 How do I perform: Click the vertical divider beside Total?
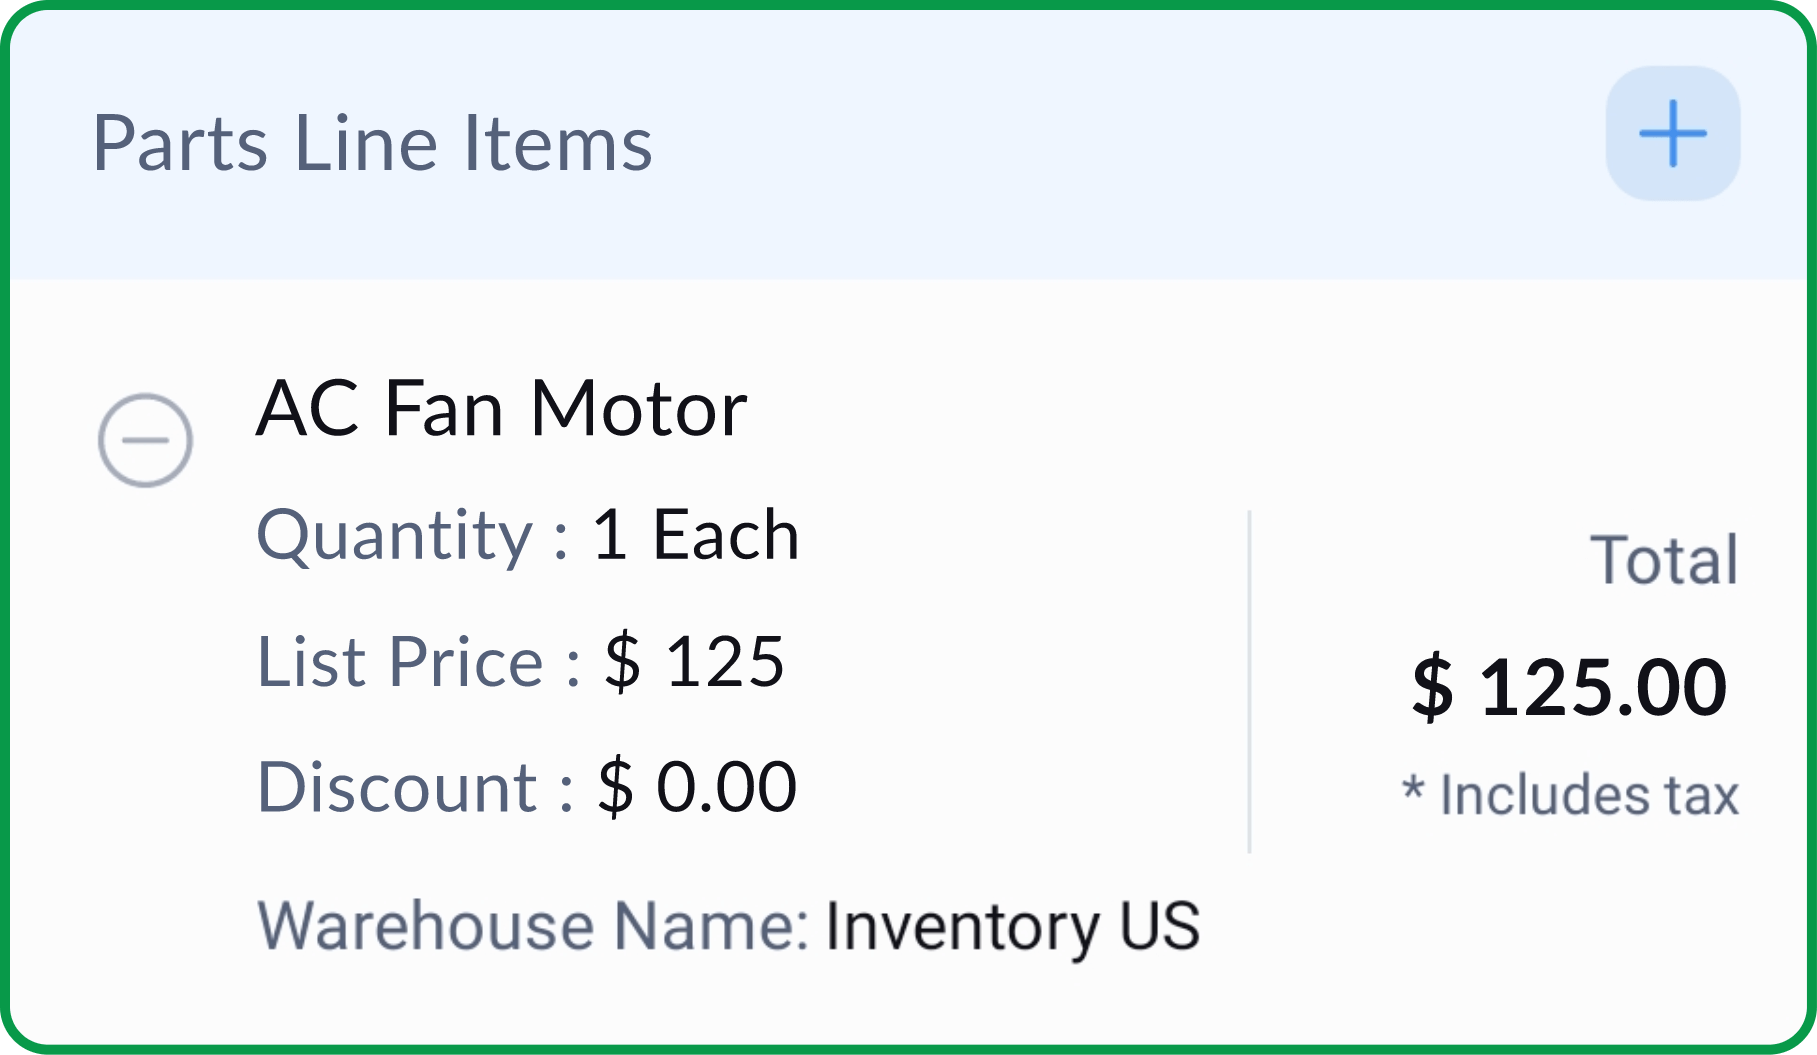(x=1249, y=682)
